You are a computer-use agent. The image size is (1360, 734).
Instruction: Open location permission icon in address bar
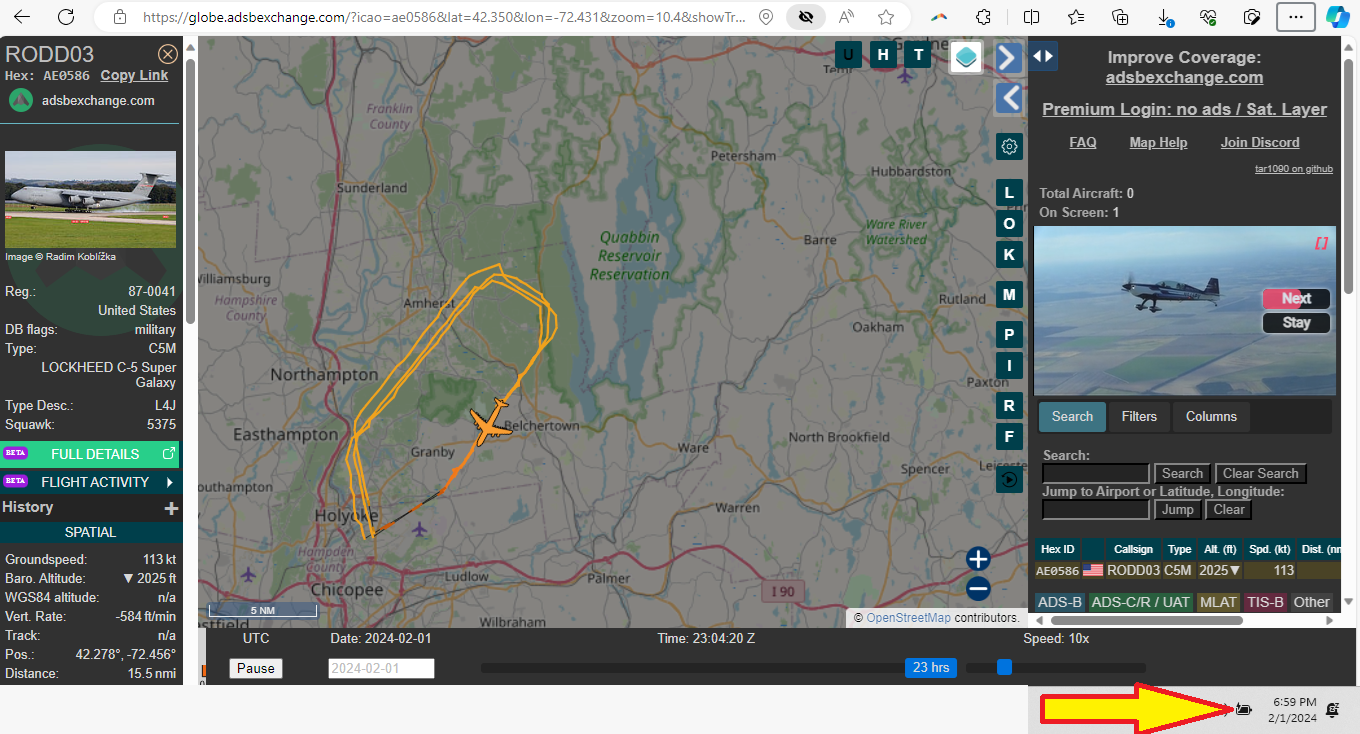pyautogui.click(x=766, y=17)
